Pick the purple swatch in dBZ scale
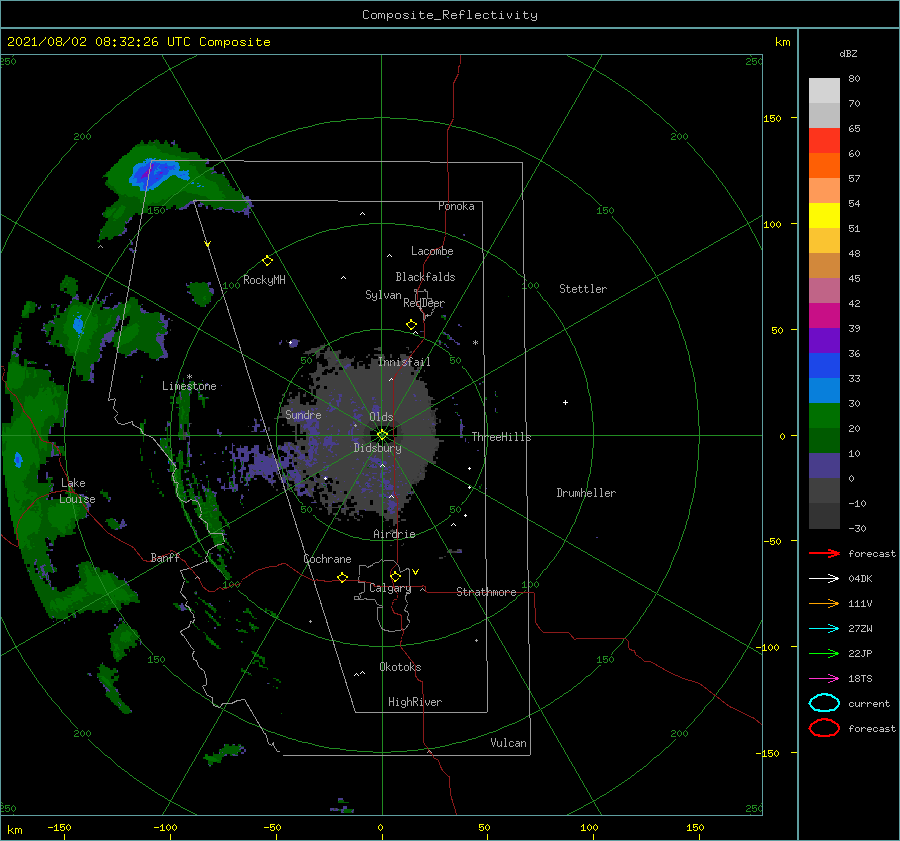The height and width of the screenshot is (841, 900). pyautogui.click(x=824, y=341)
